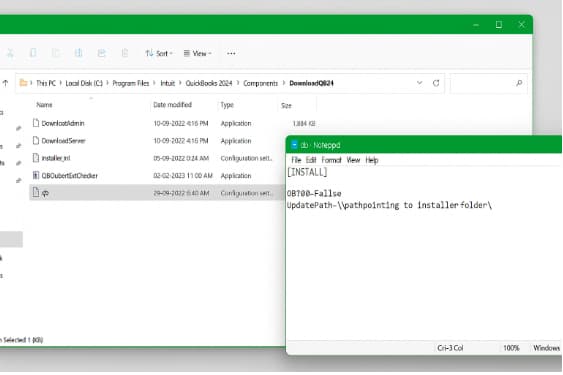Select the QBOubertExtChecker file
The height and width of the screenshot is (375, 563).
[x=70, y=176]
